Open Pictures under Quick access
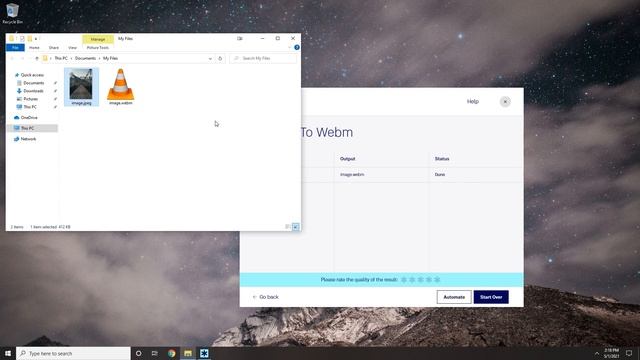Viewport: 640px width, 360px height. [31, 99]
